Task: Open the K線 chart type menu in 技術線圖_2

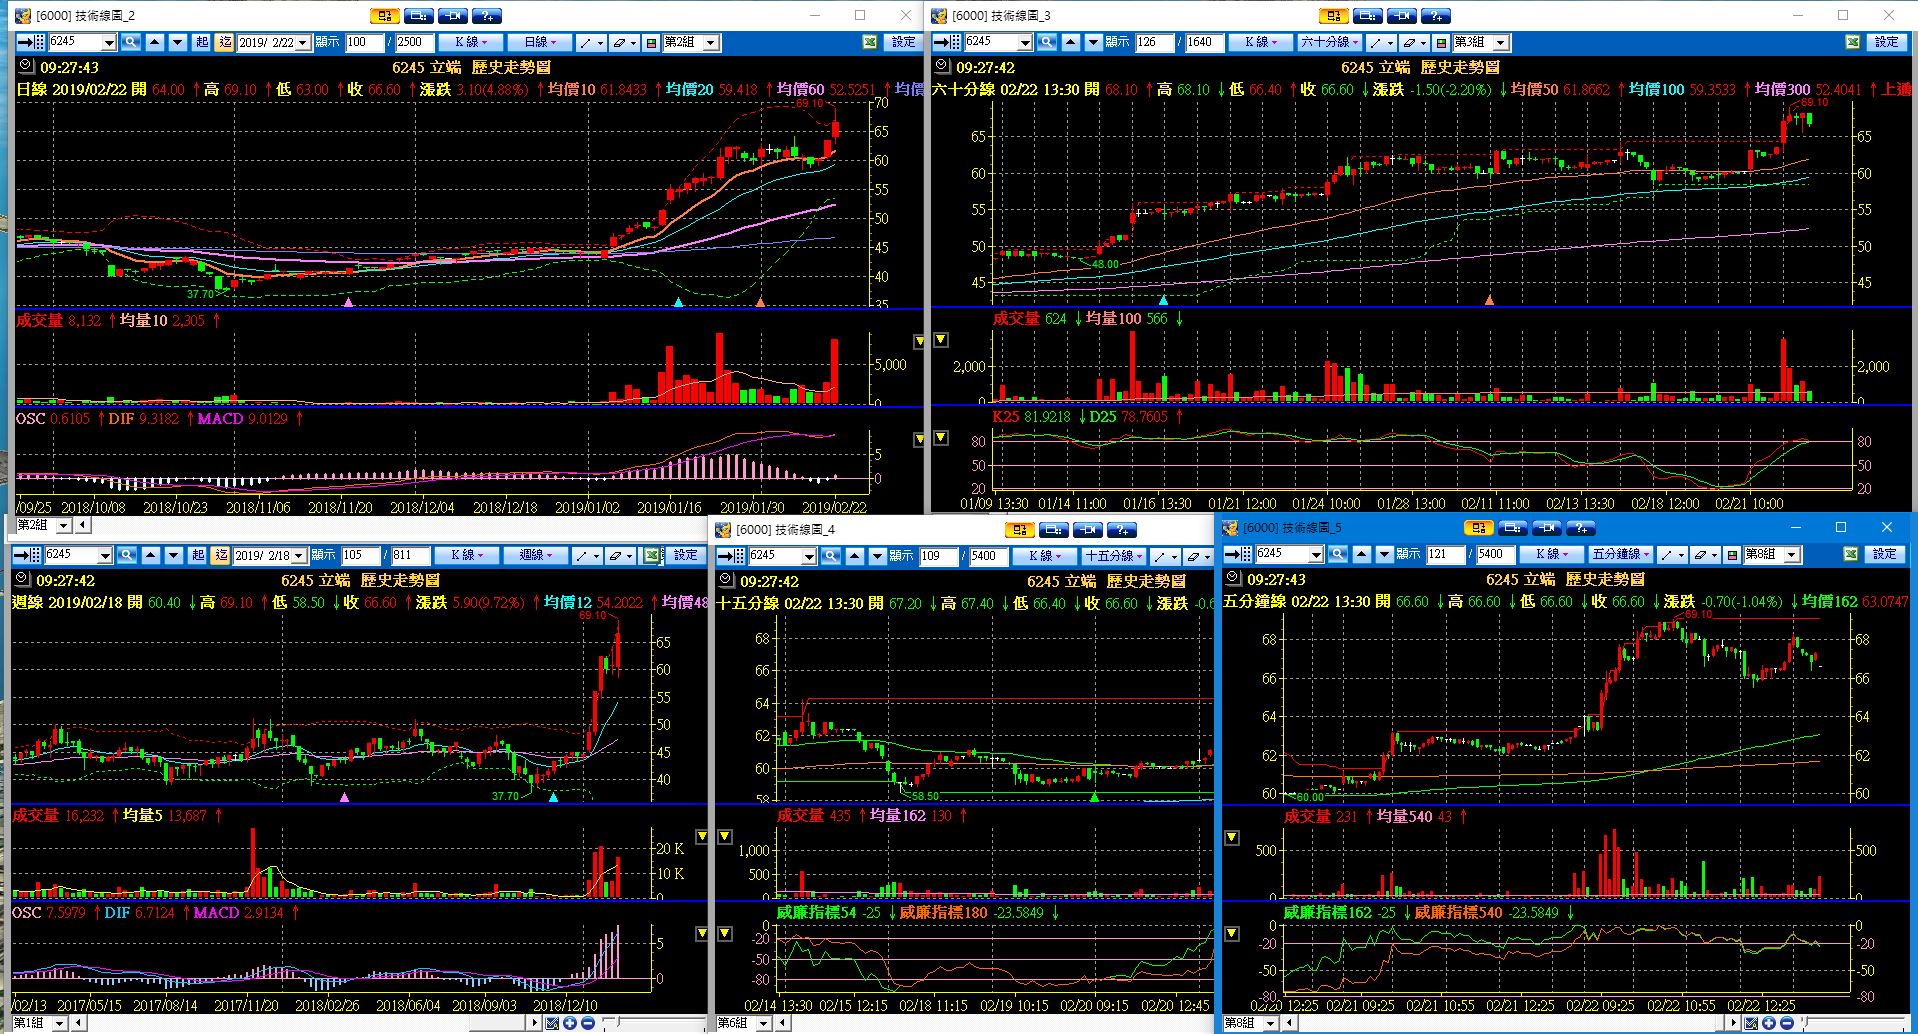Action: point(470,42)
